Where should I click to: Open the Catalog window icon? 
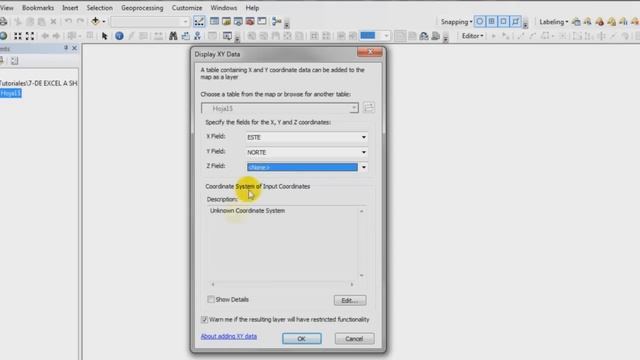pyautogui.click(x=226, y=21)
